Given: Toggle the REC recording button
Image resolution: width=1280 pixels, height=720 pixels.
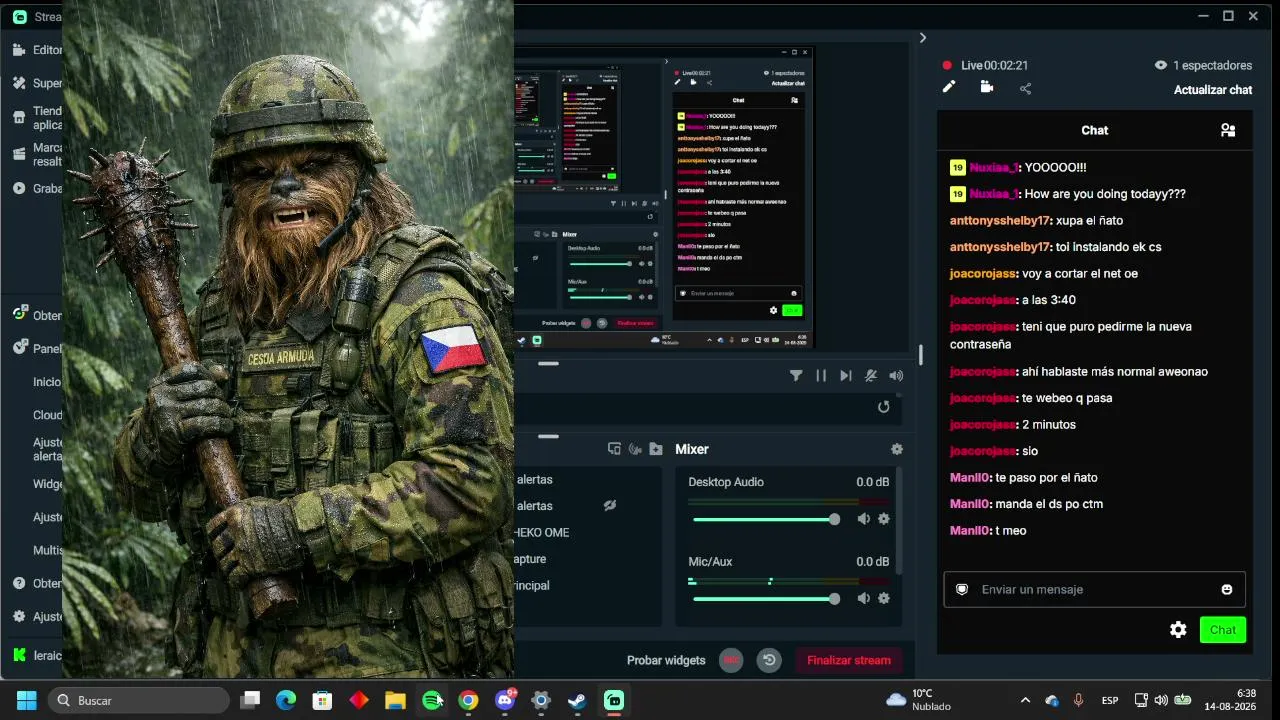Looking at the screenshot, I should pyautogui.click(x=731, y=660).
